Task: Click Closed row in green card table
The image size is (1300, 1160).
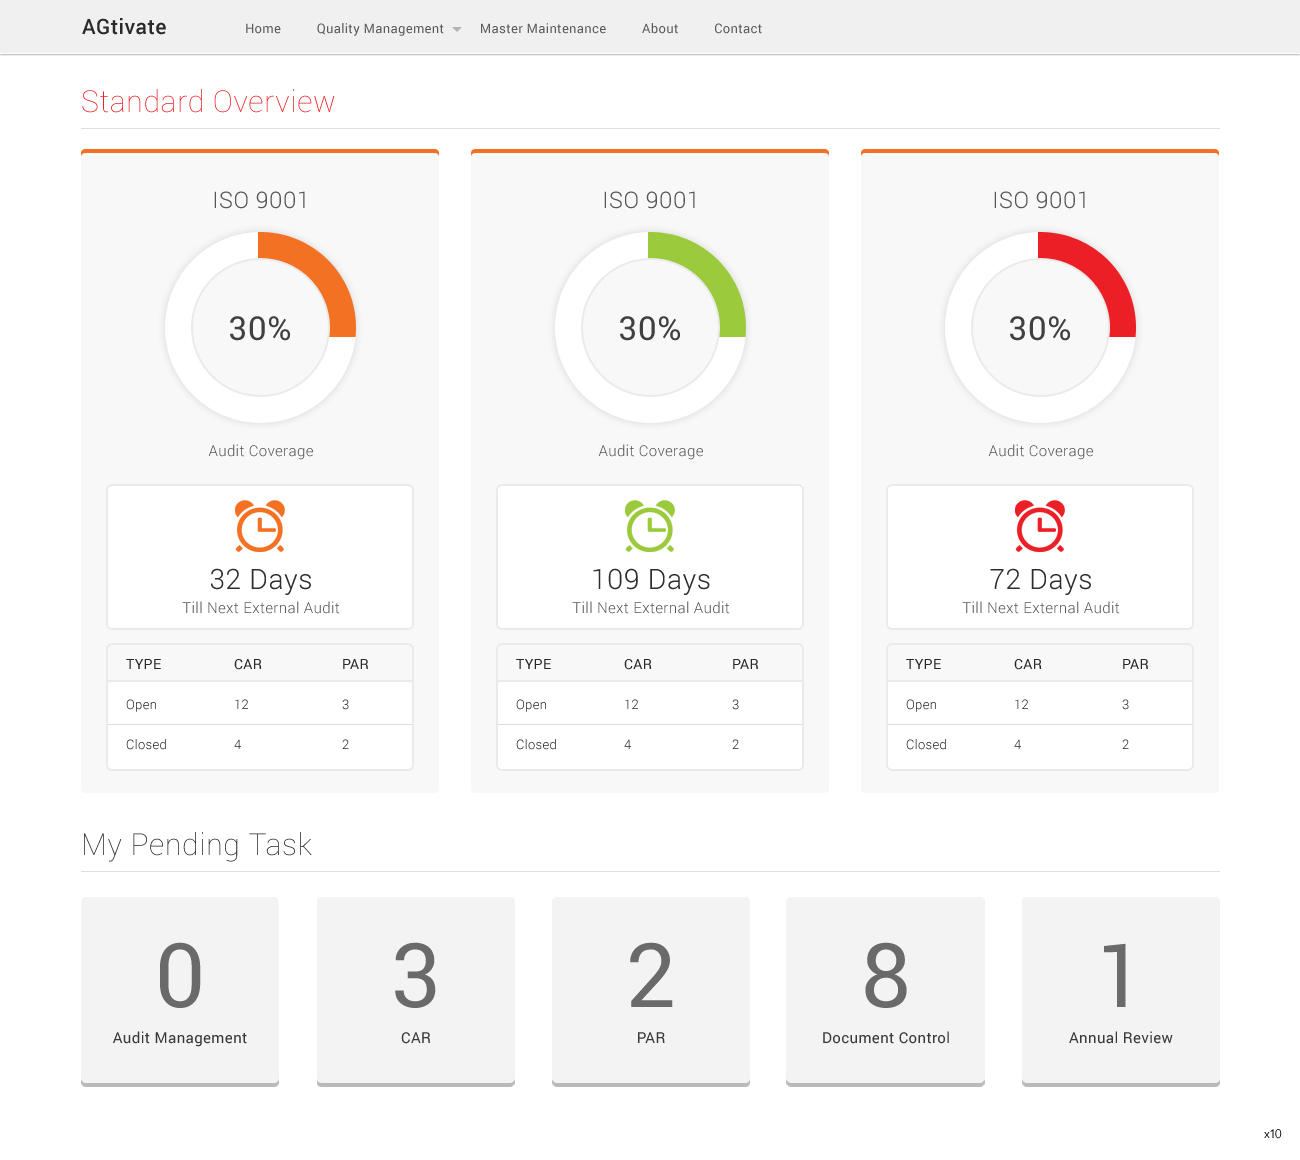Action: click(650, 745)
